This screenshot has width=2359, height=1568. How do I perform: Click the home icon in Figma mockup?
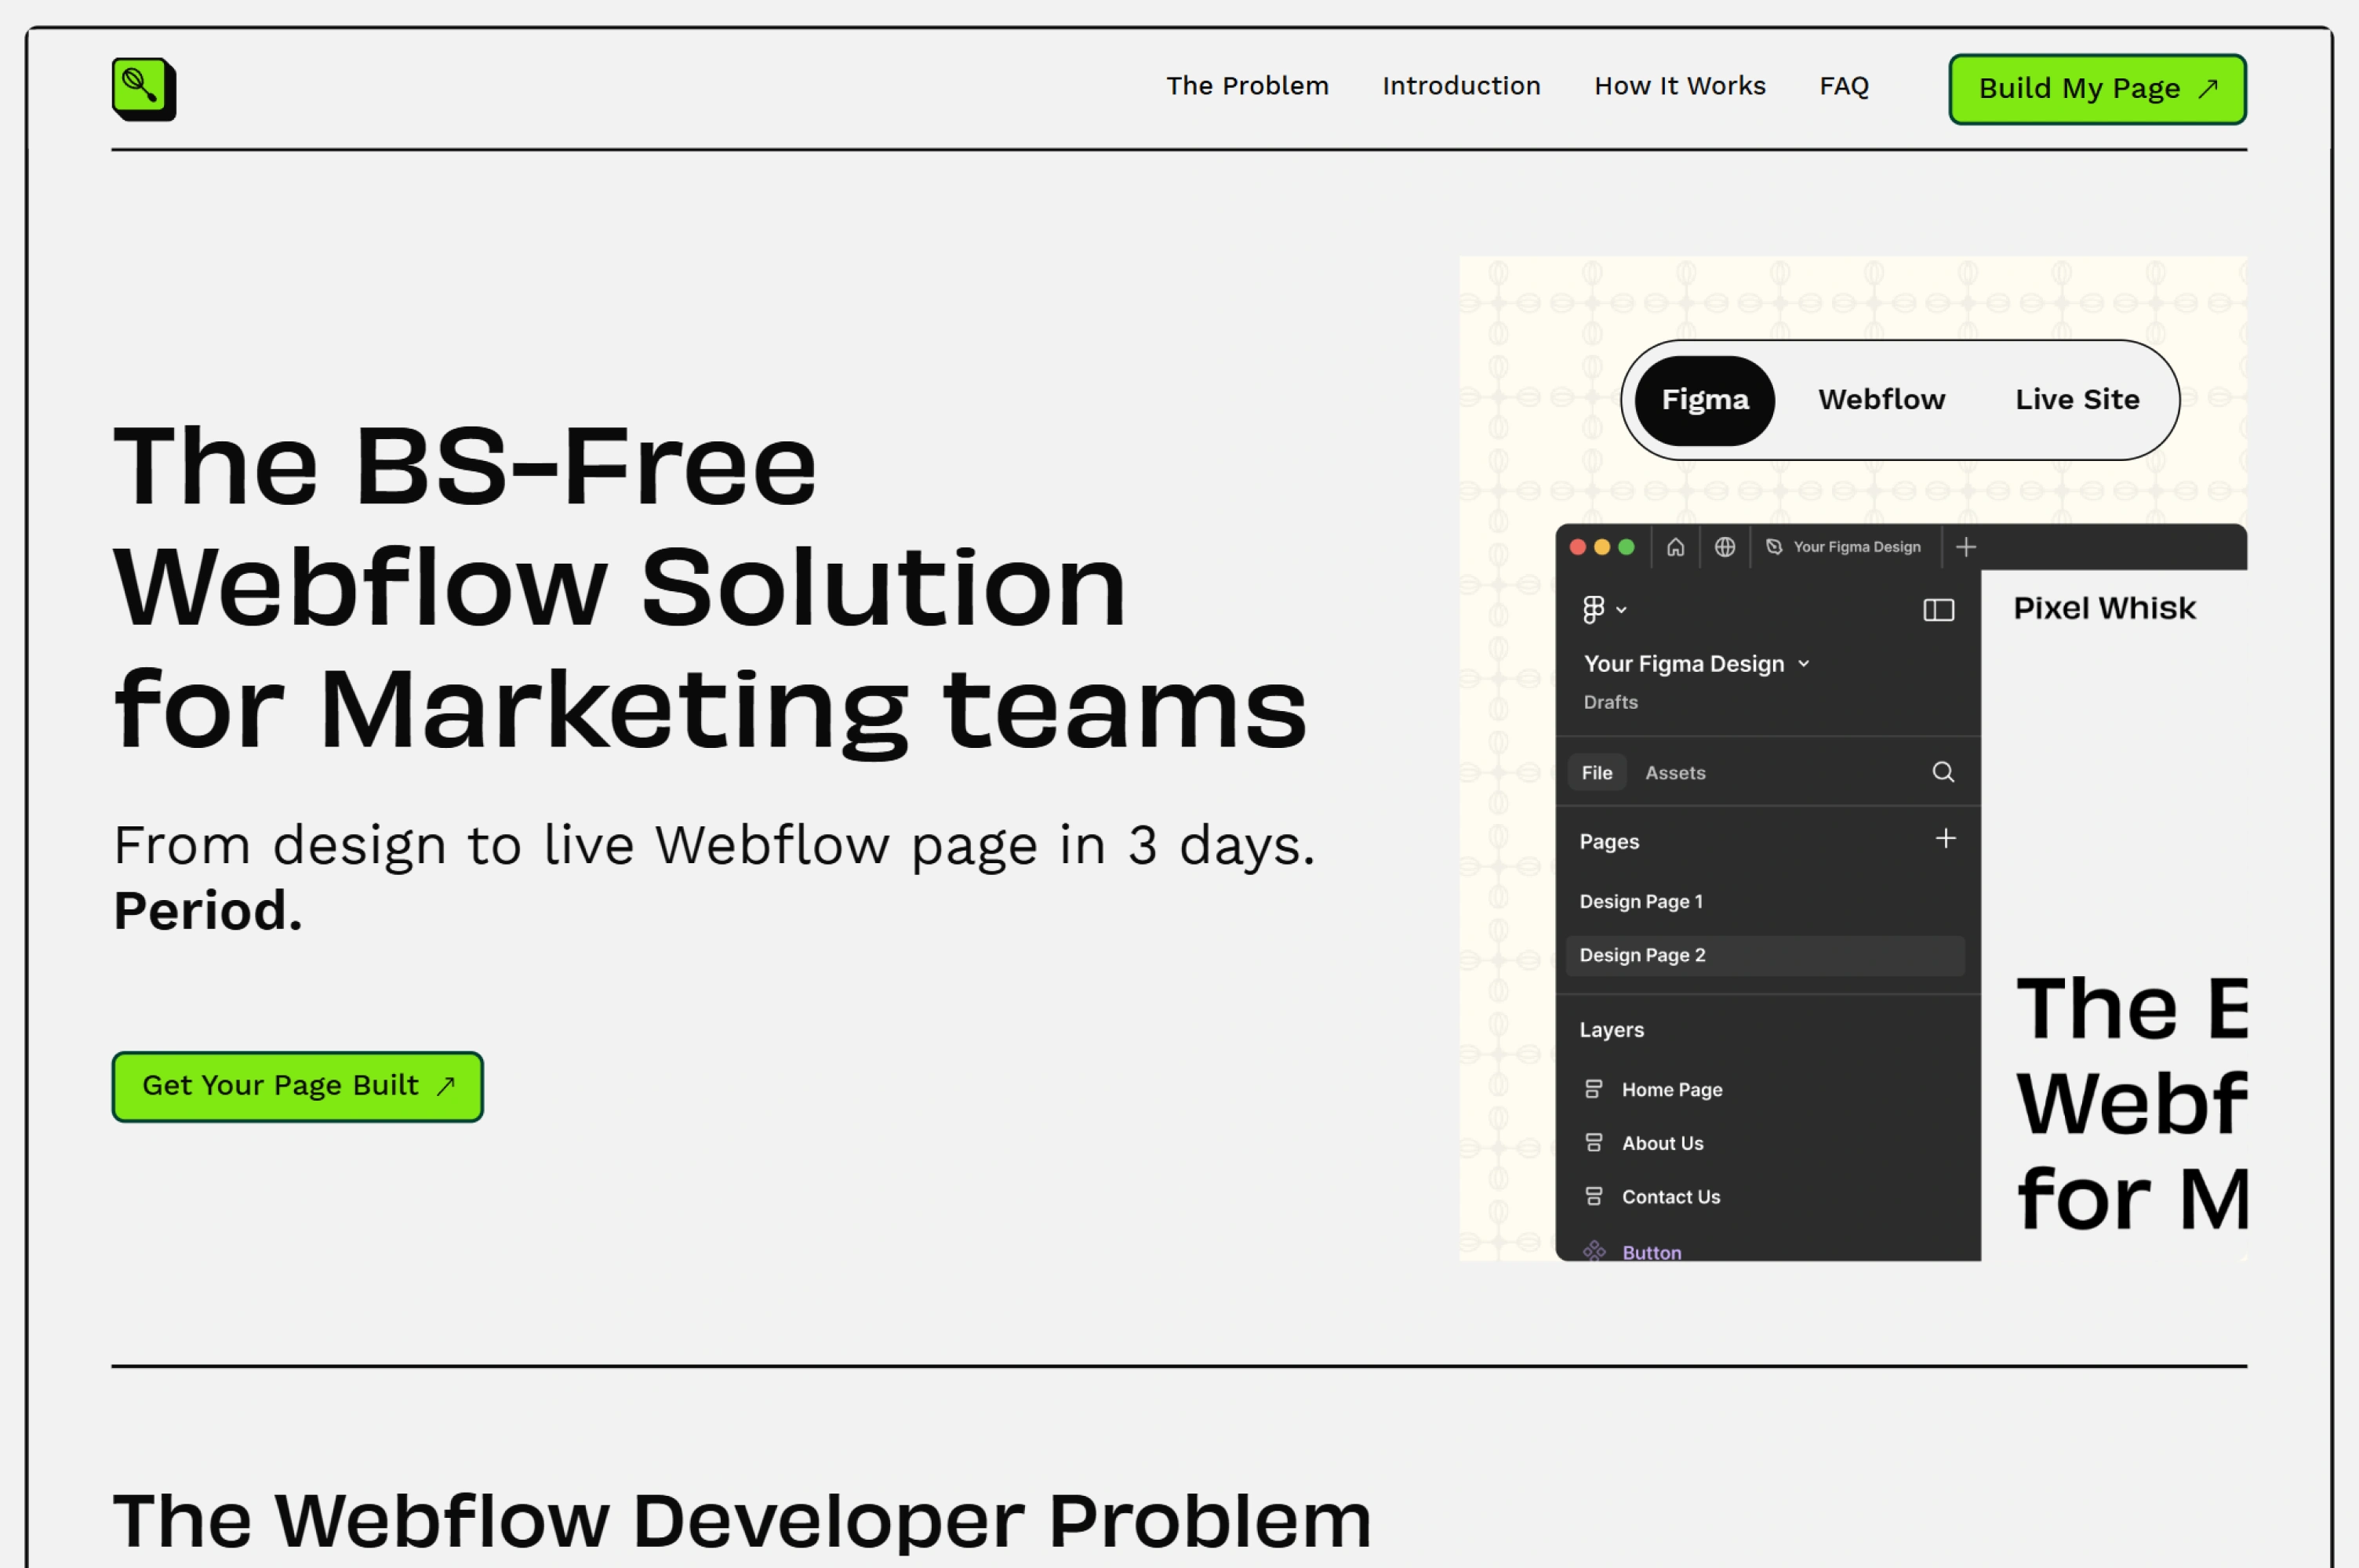1675,547
